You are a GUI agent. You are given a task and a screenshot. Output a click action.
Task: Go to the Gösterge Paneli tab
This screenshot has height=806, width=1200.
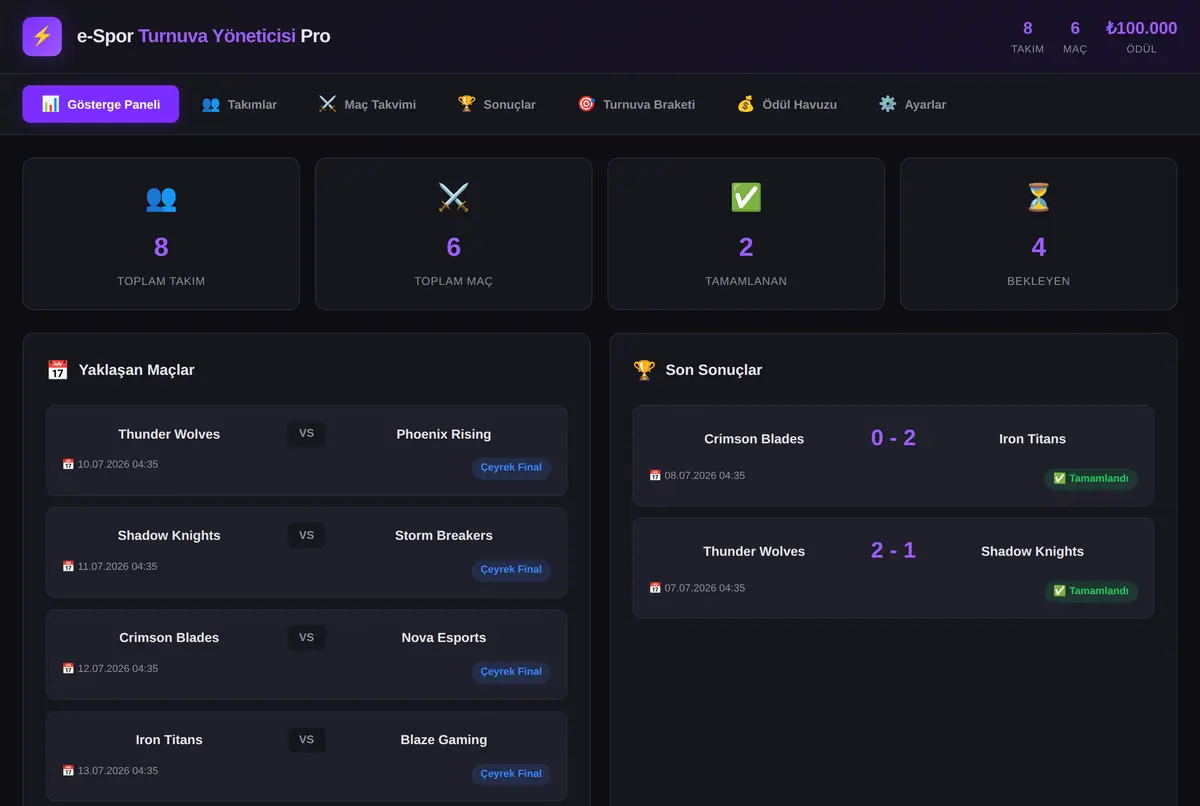pyautogui.click(x=101, y=104)
